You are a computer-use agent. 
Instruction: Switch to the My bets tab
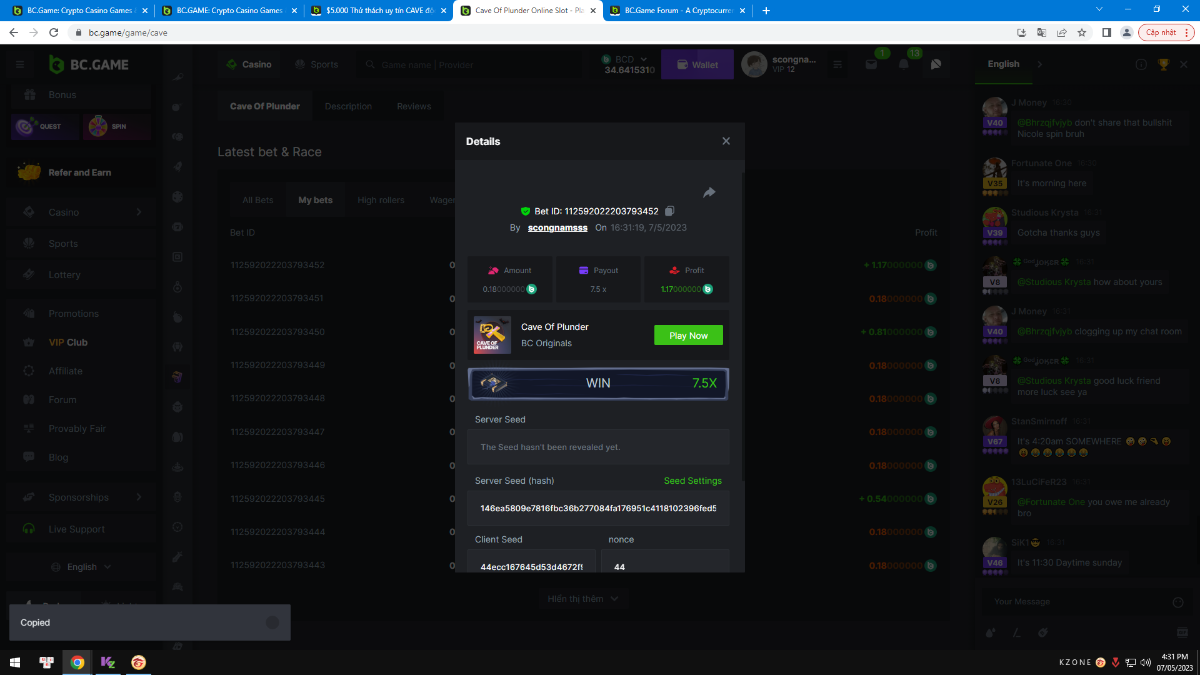315,200
